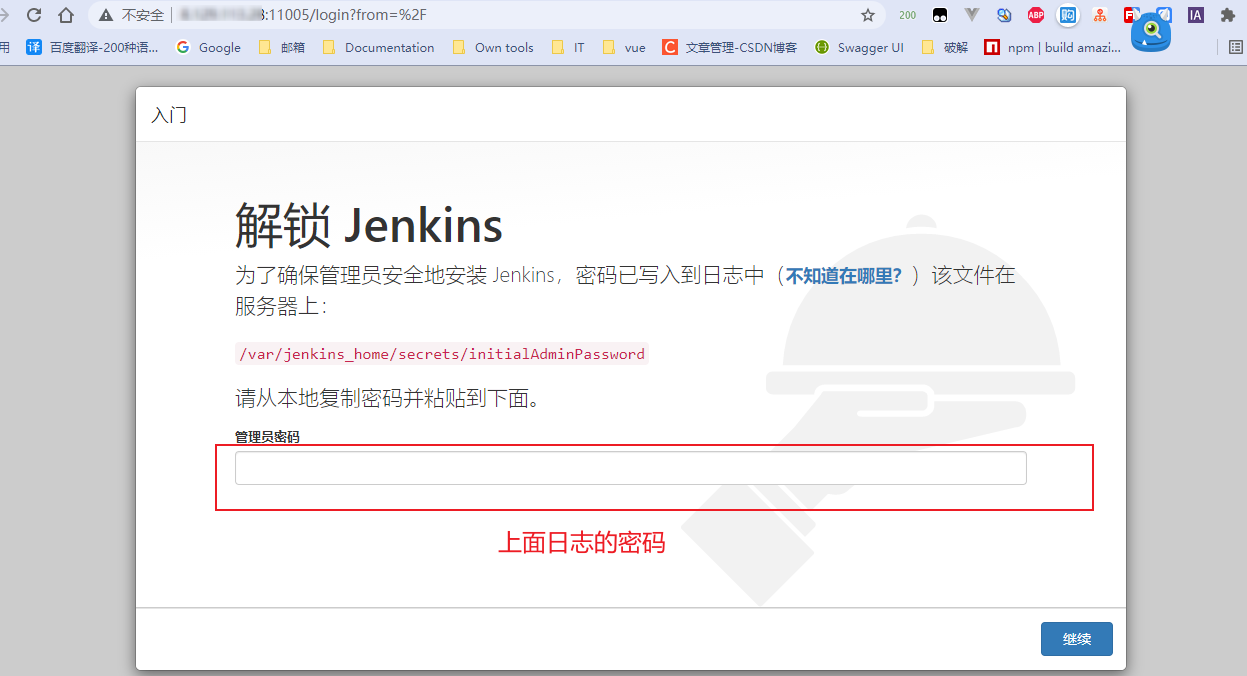
Task: Open the purple IA extension icon
Action: 1195,15
